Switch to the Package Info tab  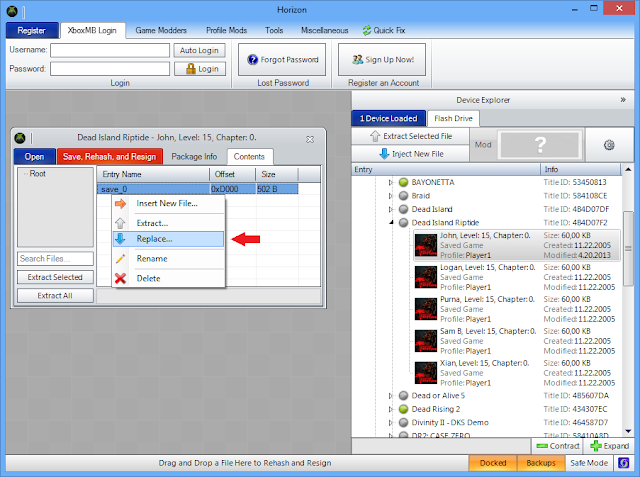[x=194, y=157]
